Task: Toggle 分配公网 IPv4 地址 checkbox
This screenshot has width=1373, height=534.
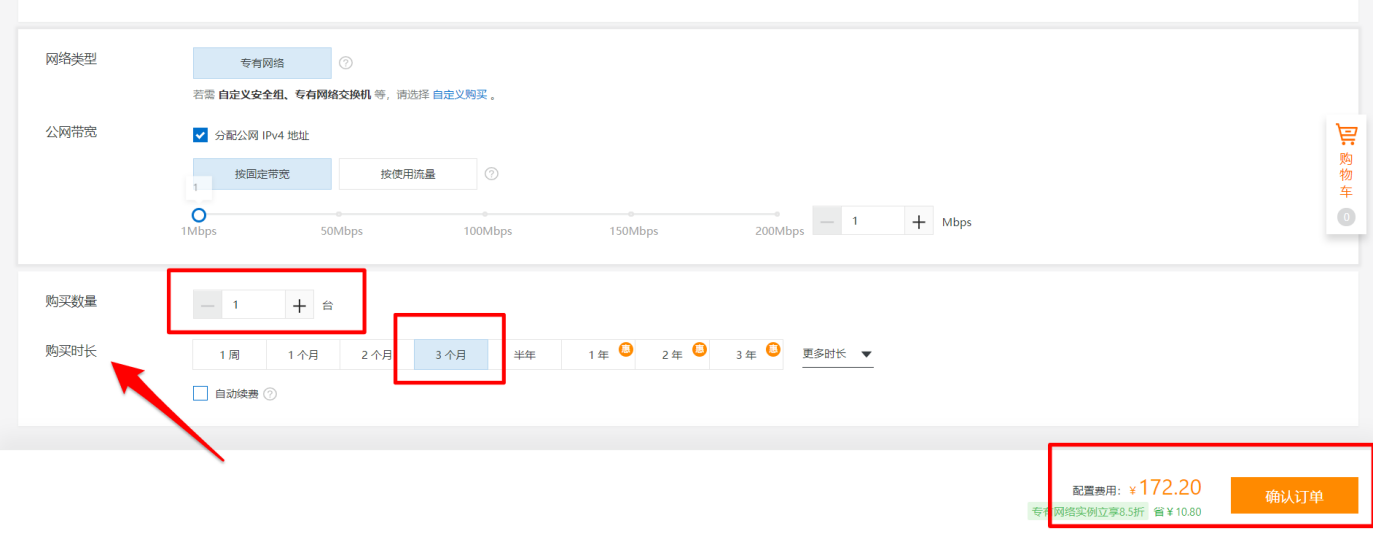Action: (200, 135)
